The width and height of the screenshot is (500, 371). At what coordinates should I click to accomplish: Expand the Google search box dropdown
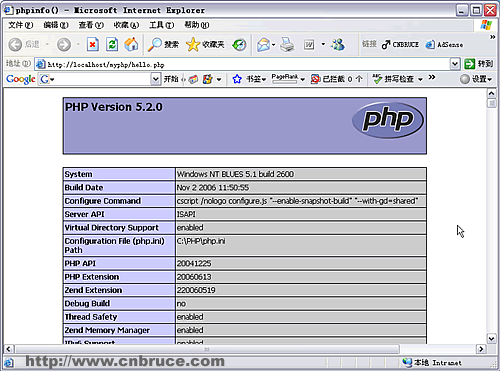155,79
